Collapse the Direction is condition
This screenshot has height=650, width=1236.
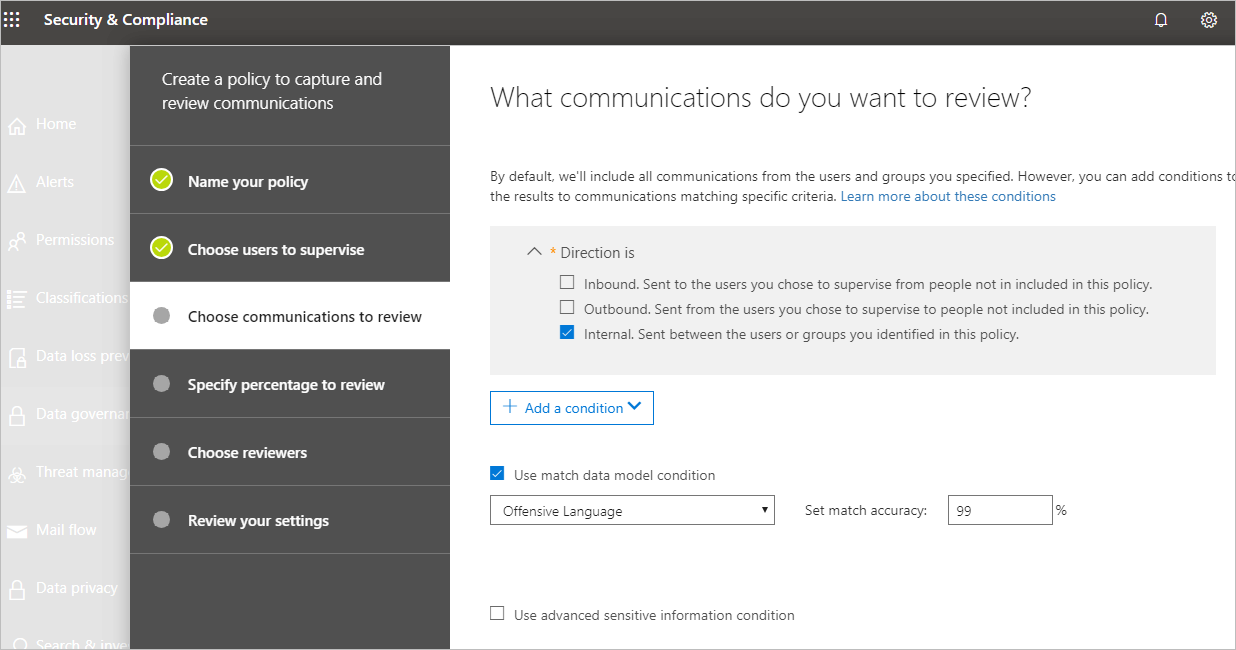point(534,251)
